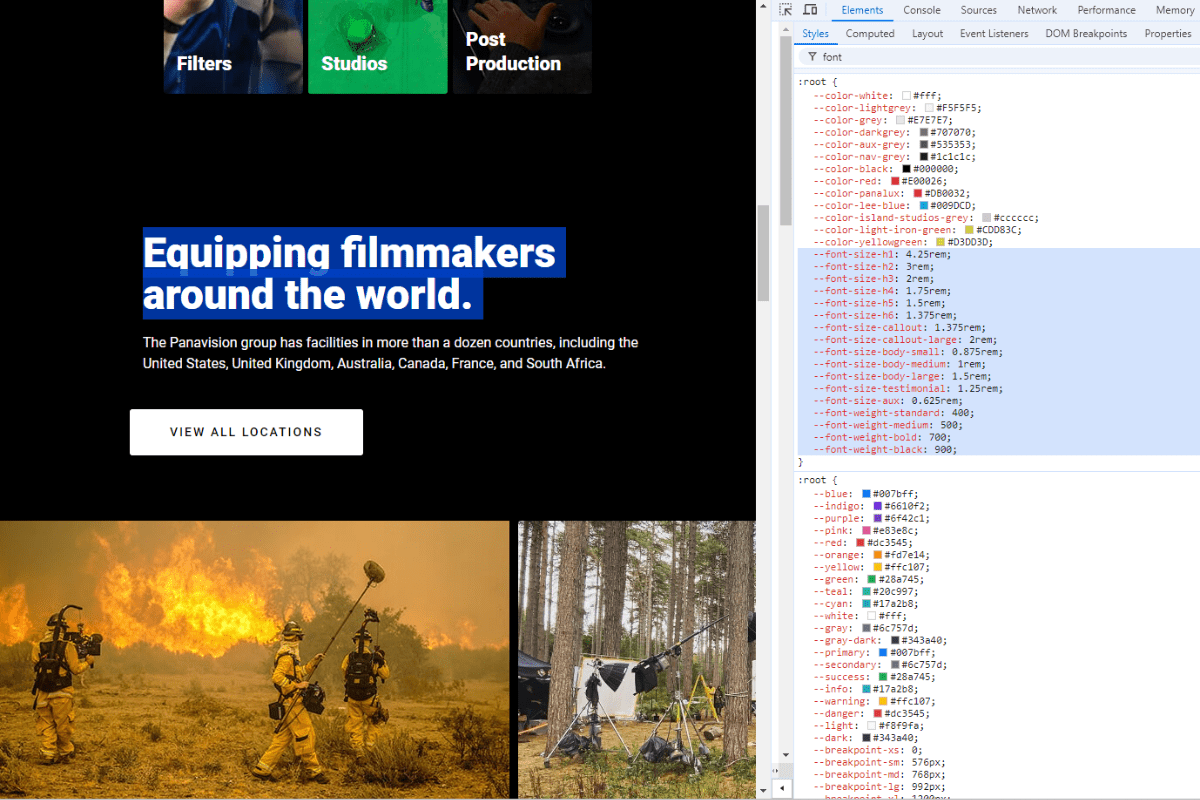This screenshot has height=800, width=1200.
Task: Activate the inspect element tool
Action: pyautogui.click(x=786, y=9)
